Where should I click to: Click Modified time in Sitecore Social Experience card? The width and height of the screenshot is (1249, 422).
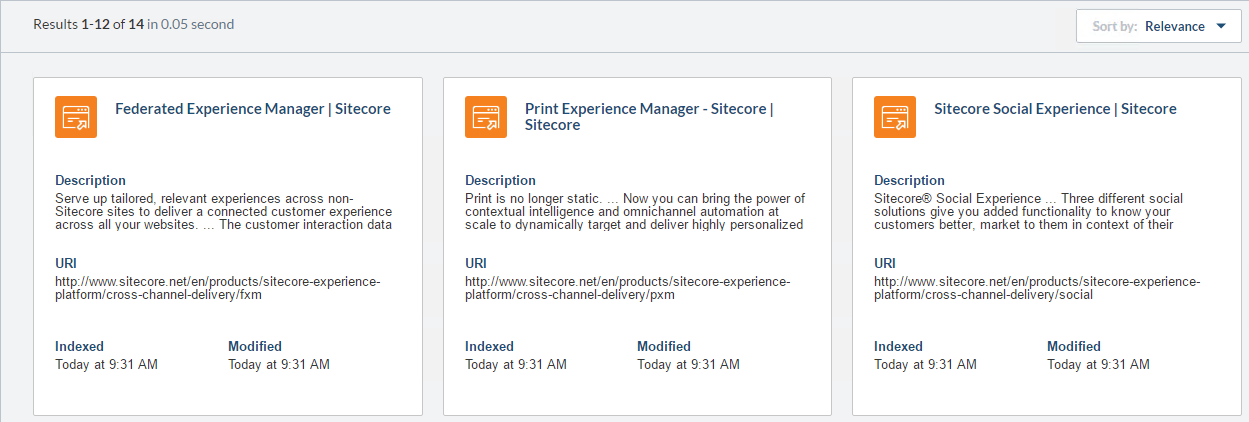tap(1098, 364)
